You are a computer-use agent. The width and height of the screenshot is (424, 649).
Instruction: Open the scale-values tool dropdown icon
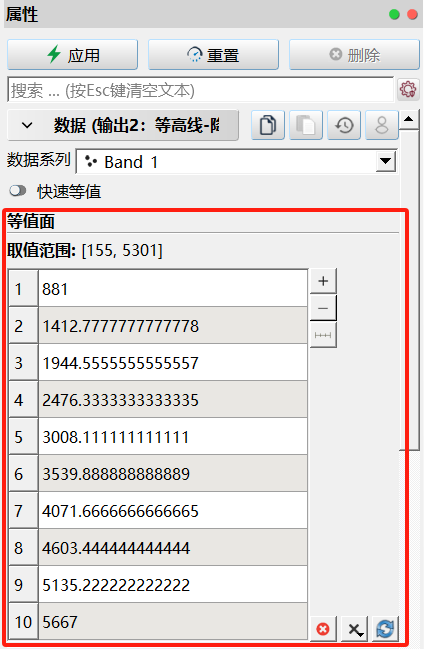(354, 629)
